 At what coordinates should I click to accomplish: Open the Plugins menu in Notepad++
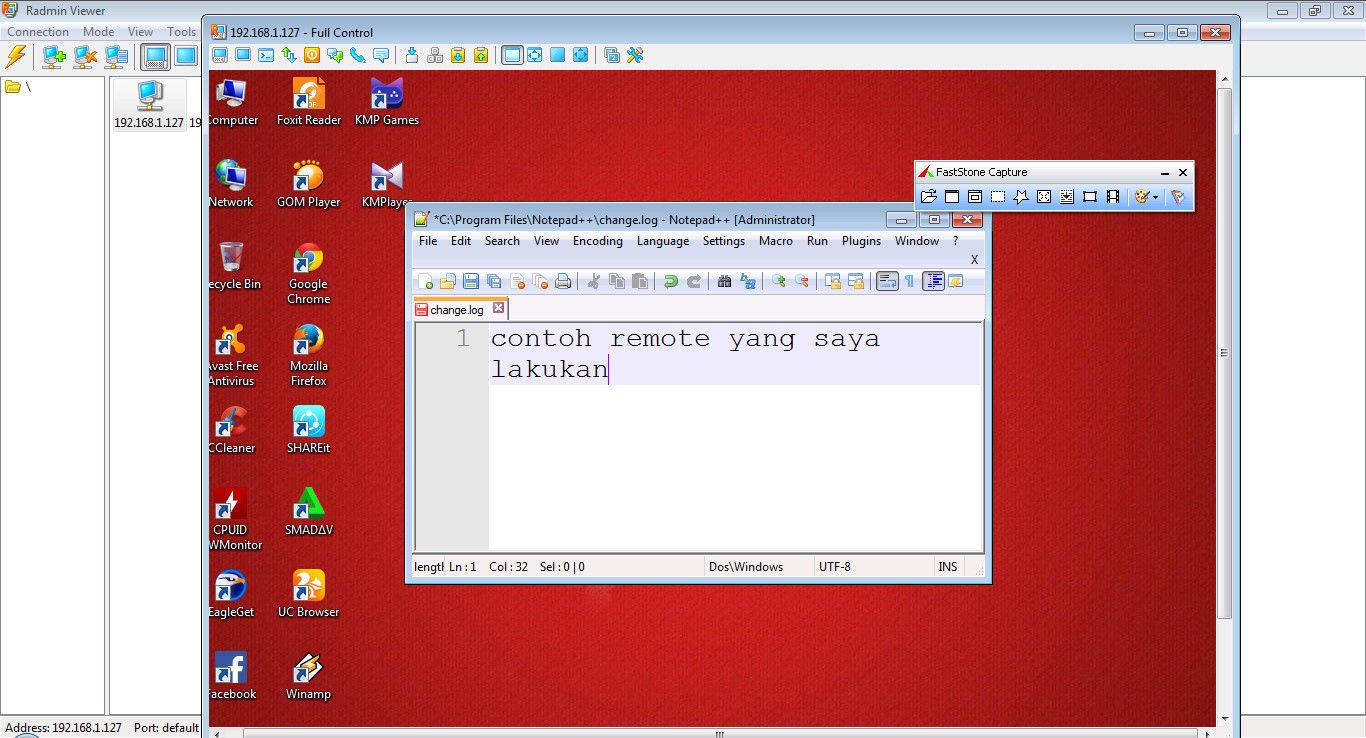point(861,241)
